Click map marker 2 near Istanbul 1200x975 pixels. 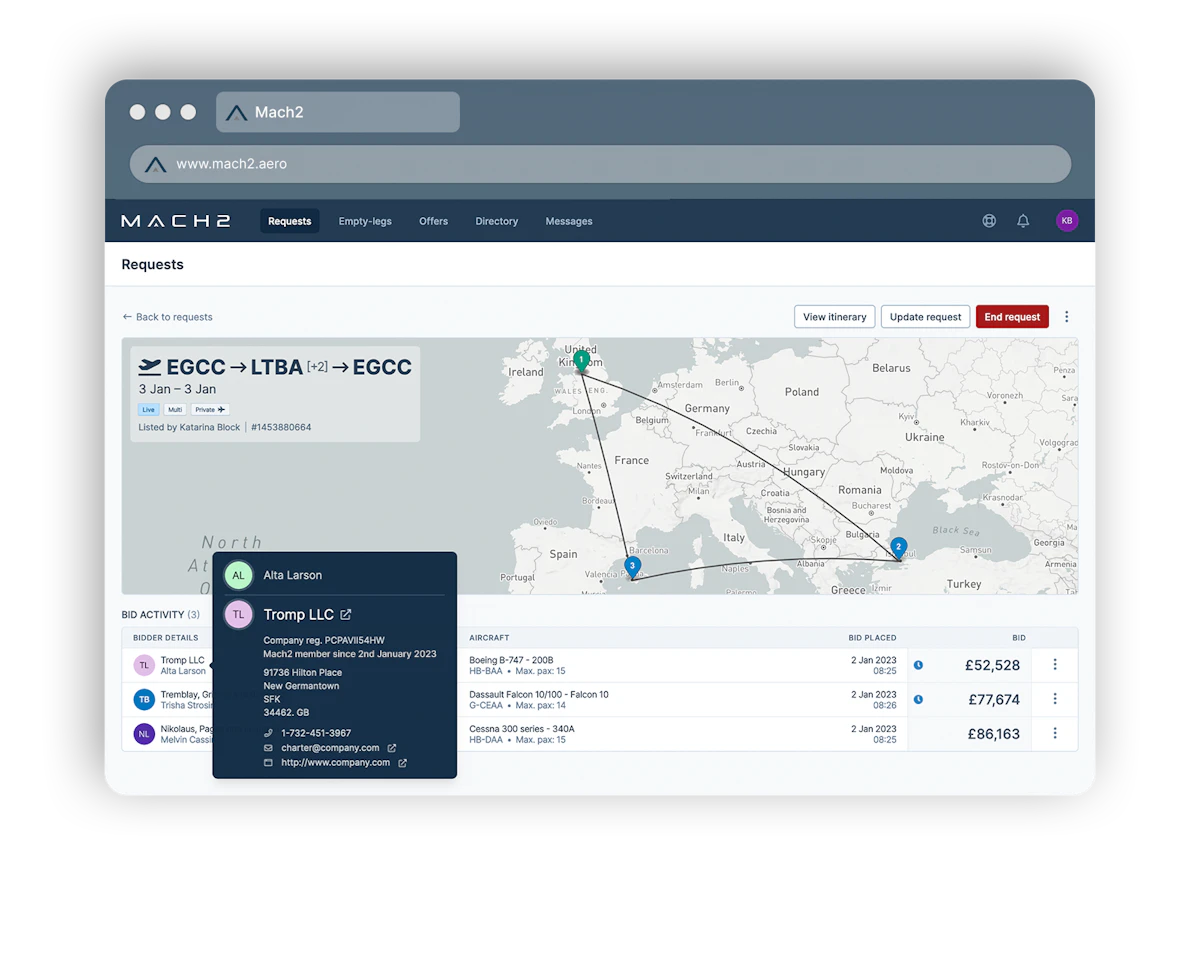pyautogui.click(x=899, y=548)
